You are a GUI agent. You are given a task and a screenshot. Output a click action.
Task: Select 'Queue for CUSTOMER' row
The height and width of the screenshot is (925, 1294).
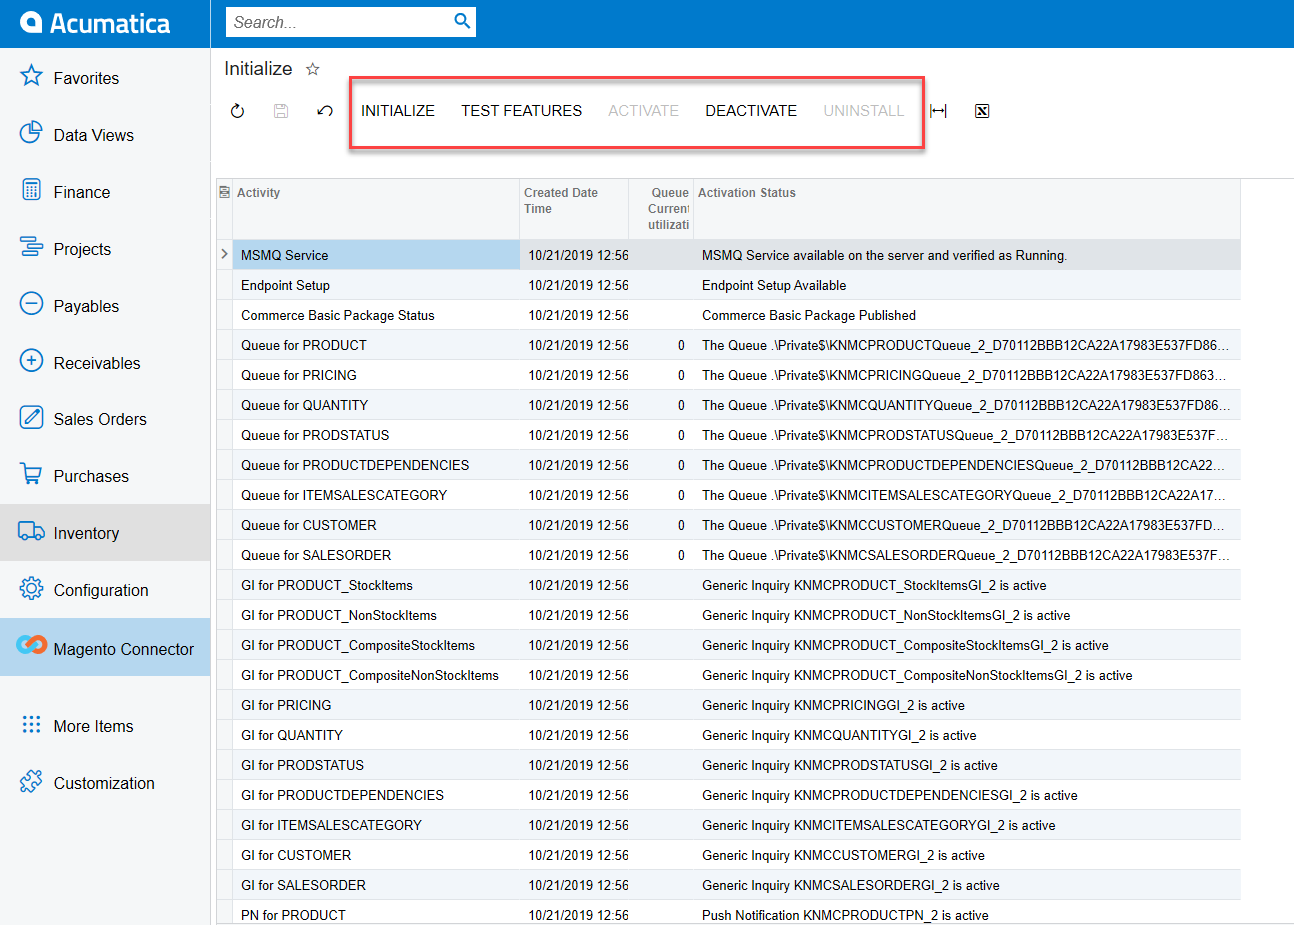729,525
